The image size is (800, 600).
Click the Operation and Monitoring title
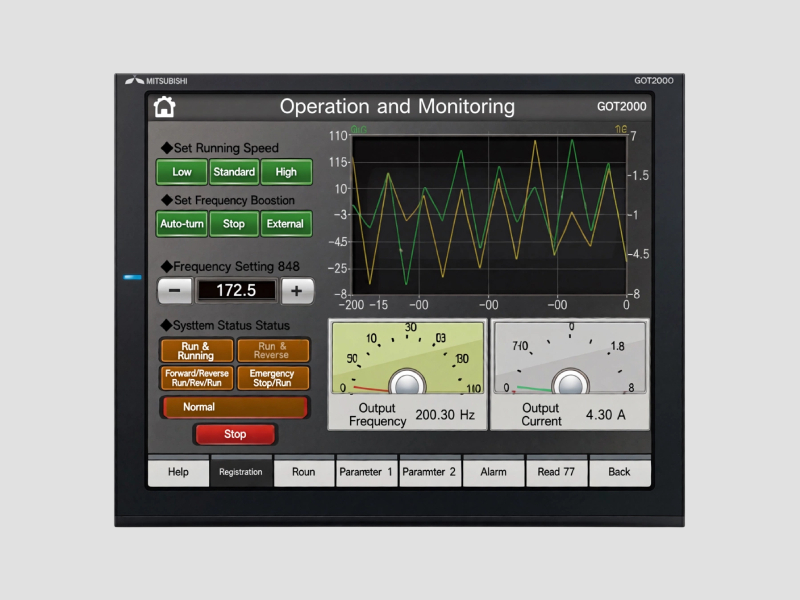pyautogui.click(x=397, y=107)
